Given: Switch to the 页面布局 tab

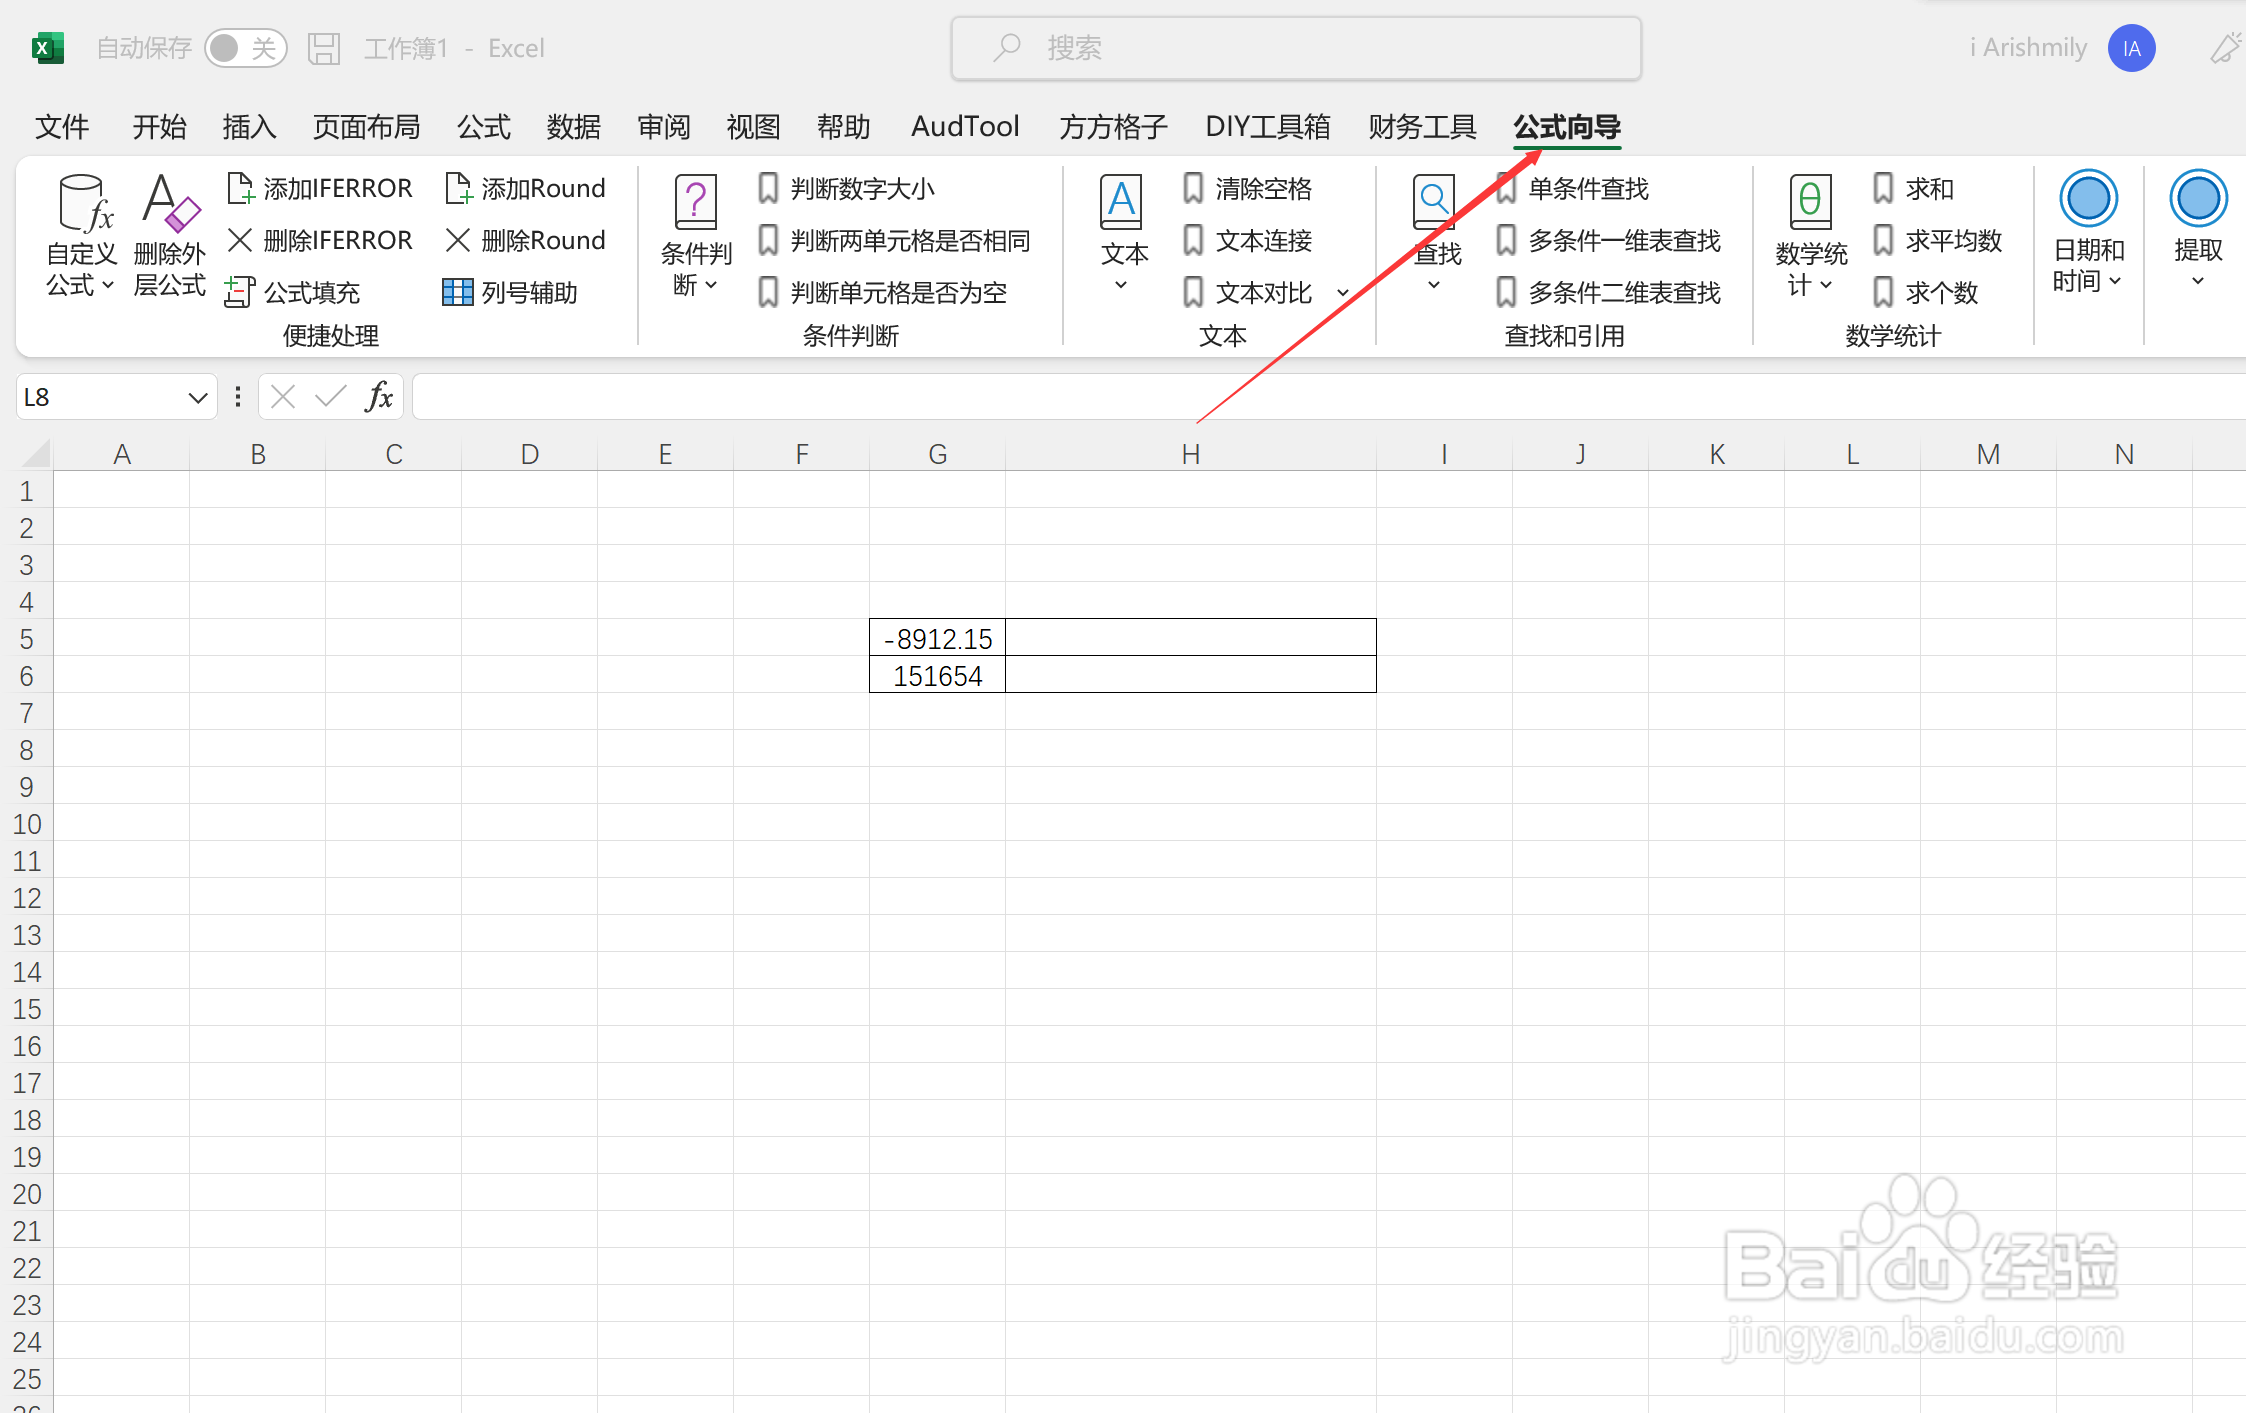Looking at the screenshot, I should point(366,127).
